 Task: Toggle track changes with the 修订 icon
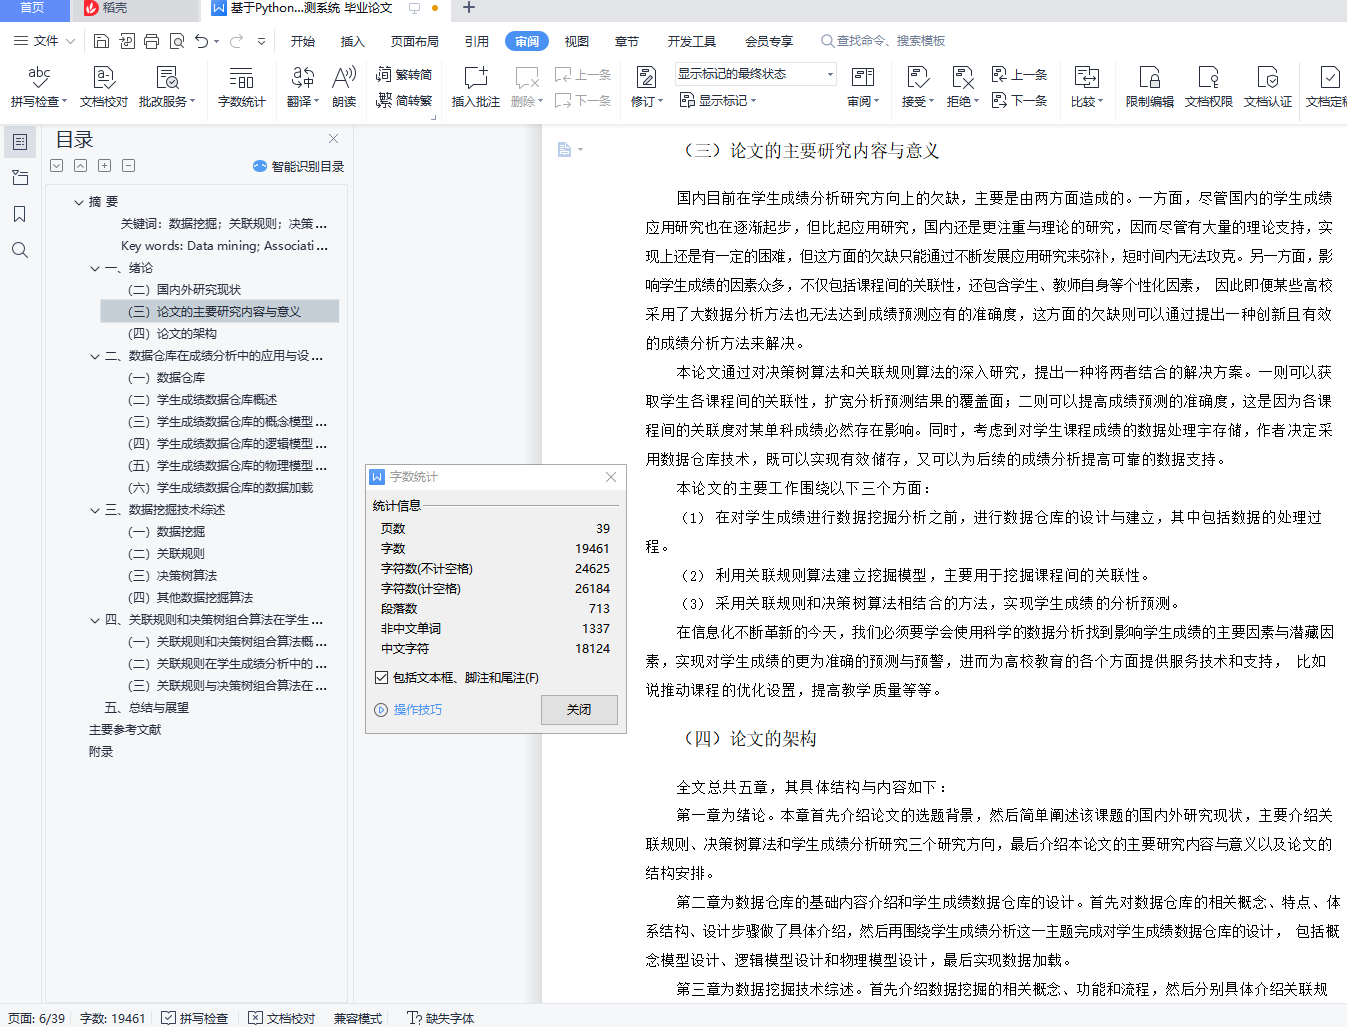pyautogui.click(x=647, y=77)
